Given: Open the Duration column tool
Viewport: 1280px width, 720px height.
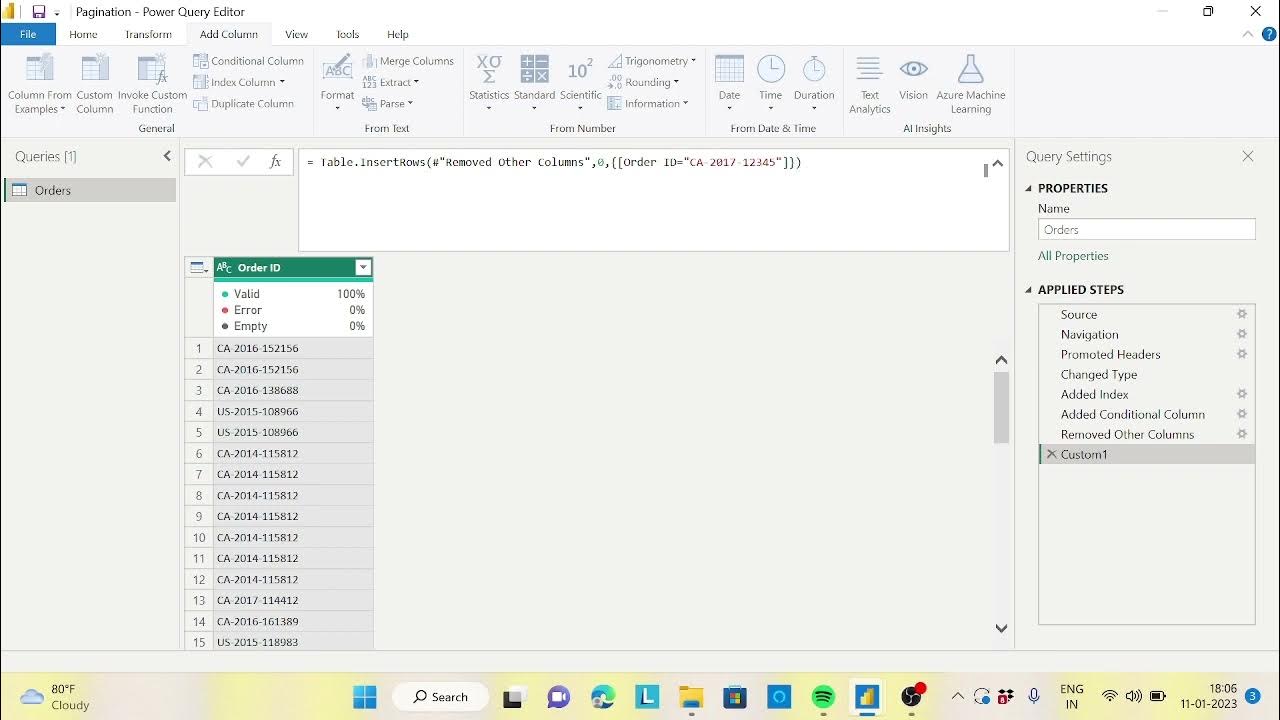Looking at the screenshot, I should click(814, 81).
